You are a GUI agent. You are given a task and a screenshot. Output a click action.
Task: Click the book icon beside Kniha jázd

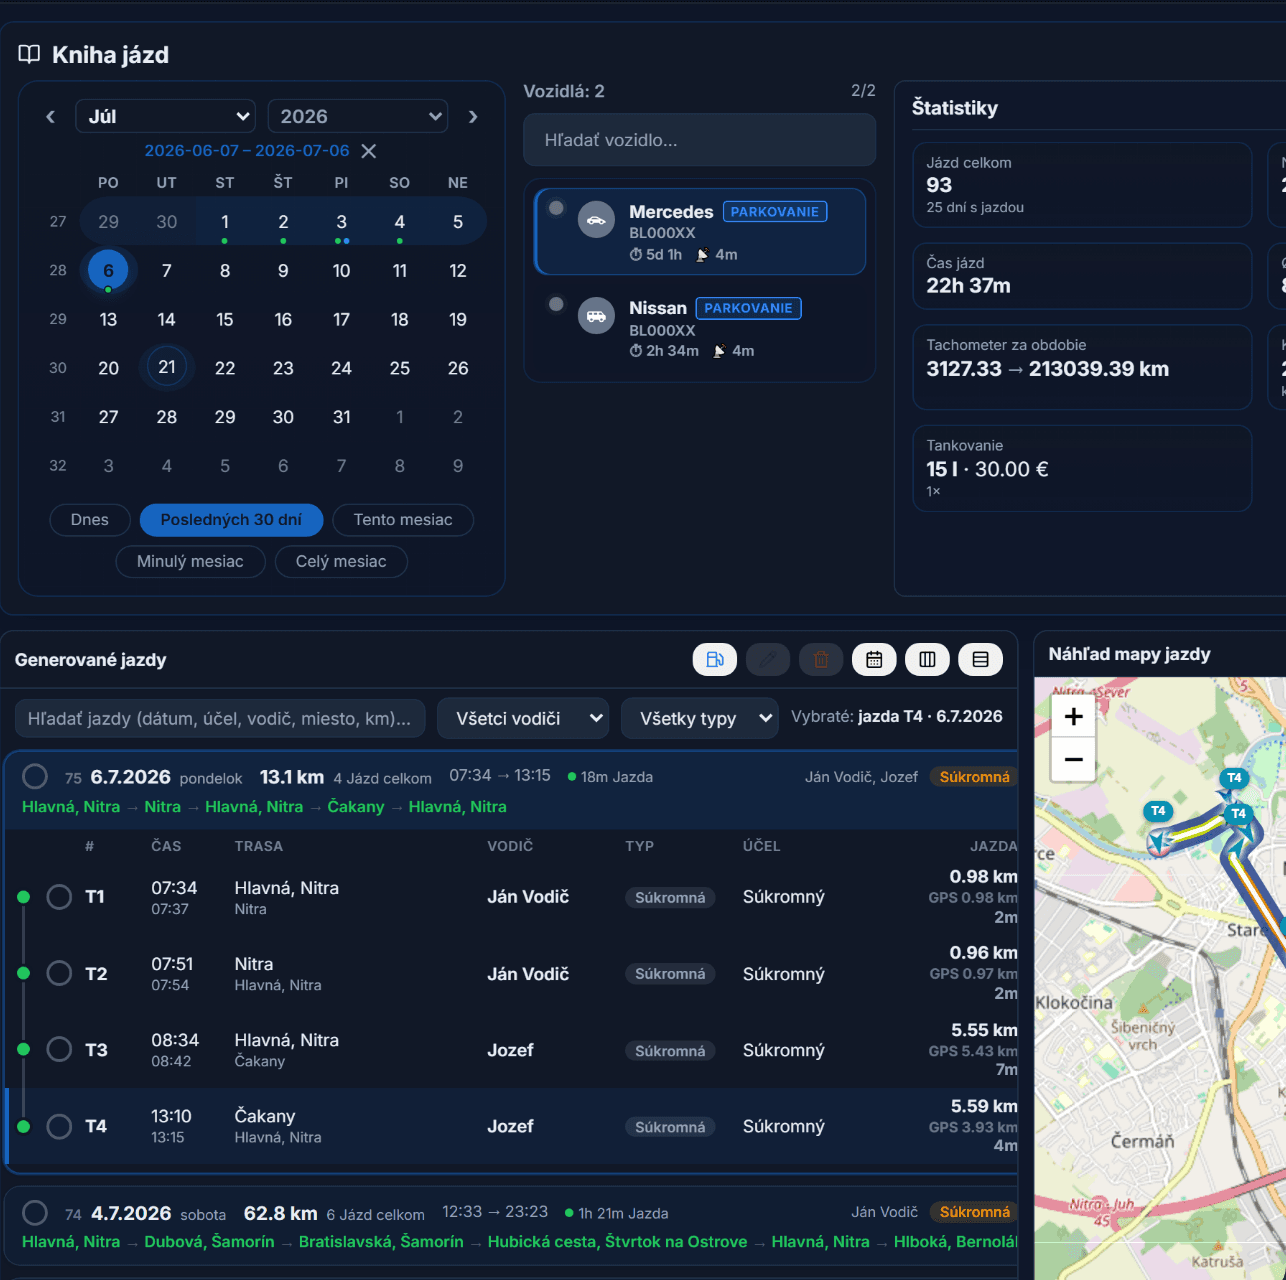[x=29, y=54]
